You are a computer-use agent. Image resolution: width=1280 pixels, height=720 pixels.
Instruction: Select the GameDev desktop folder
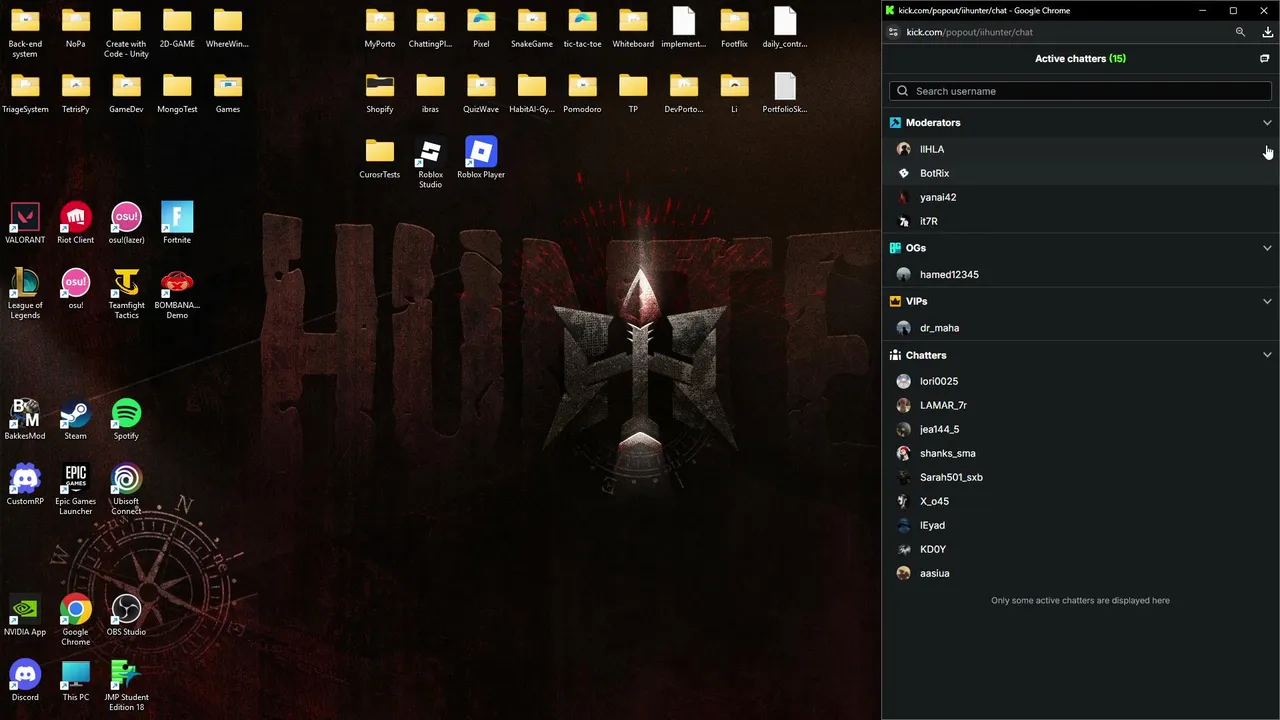[x=126, y=93]
